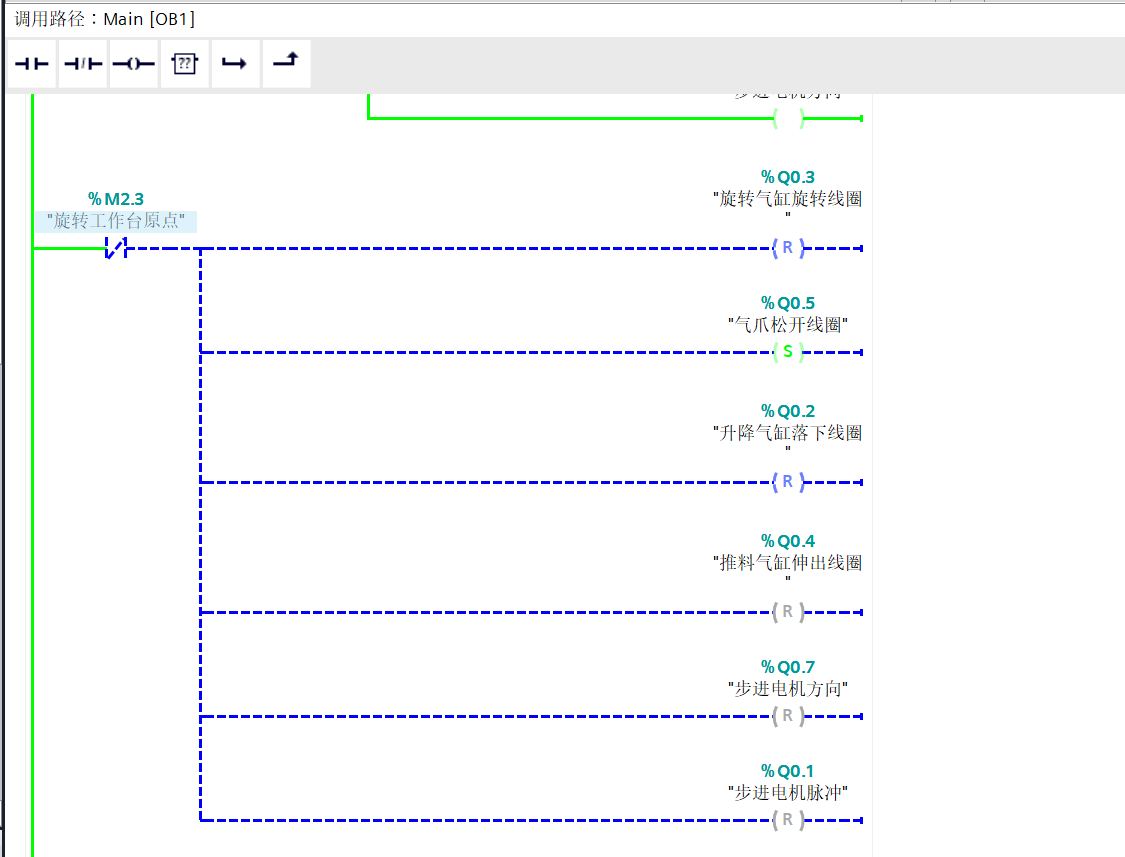Select the set coil of Q0.5
Viewport: 1125px width, 857px height.
click(x=788, y=352)
